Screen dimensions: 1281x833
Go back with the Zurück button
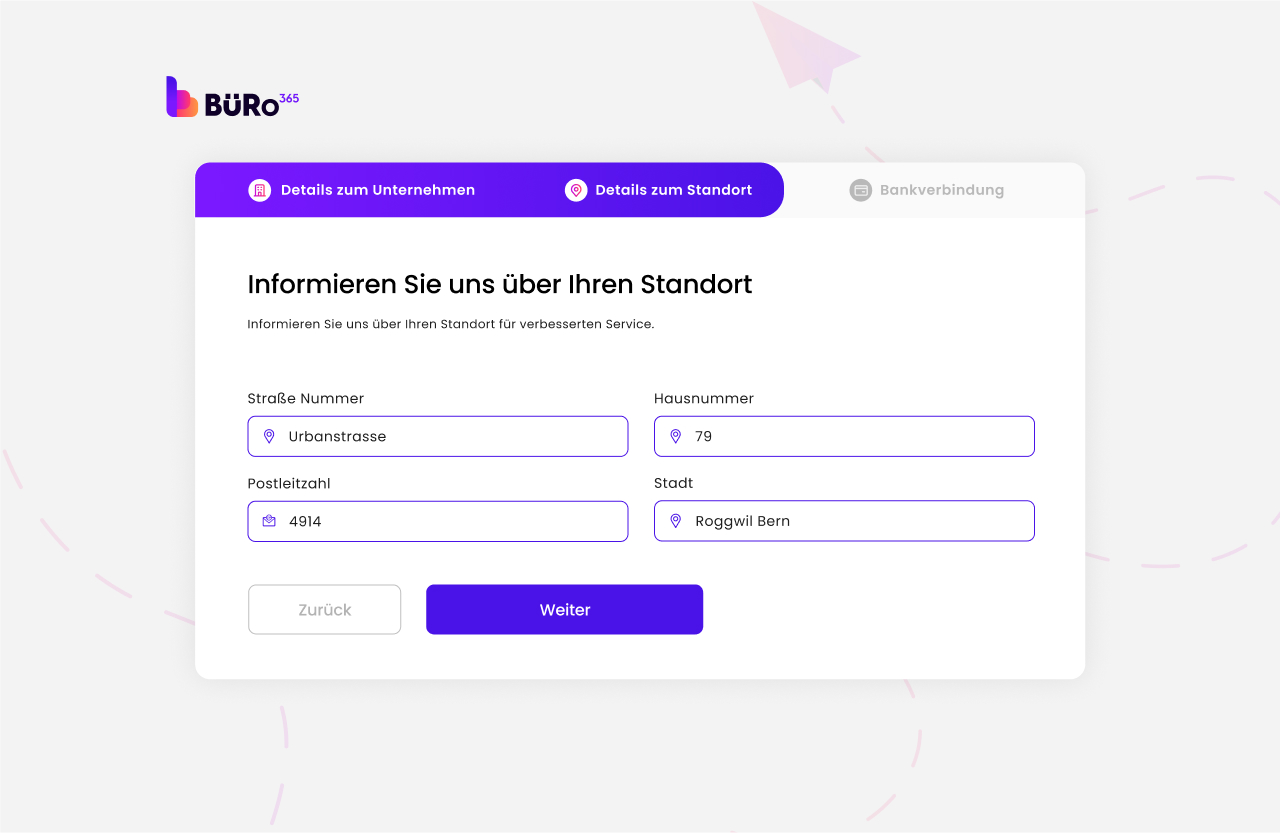point(324,610)
